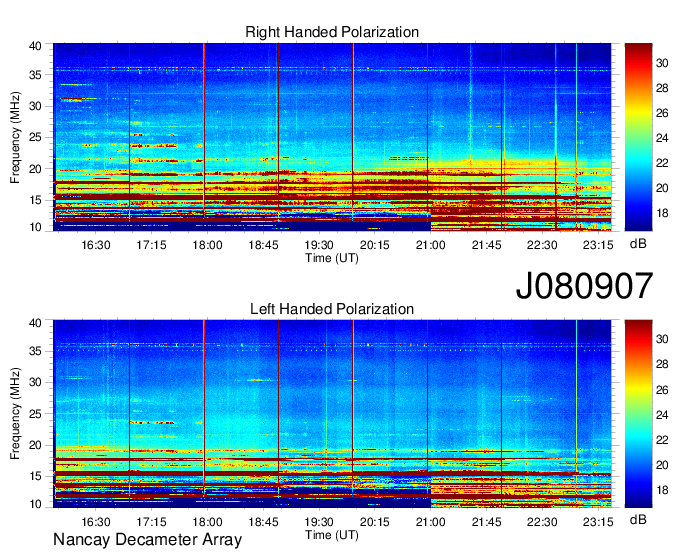This screenshot has height=552, width=680.
Task: Click the 'dB' unit label of Left Handed colorbar
Action: pyautogui.click(x=638, y=519)
